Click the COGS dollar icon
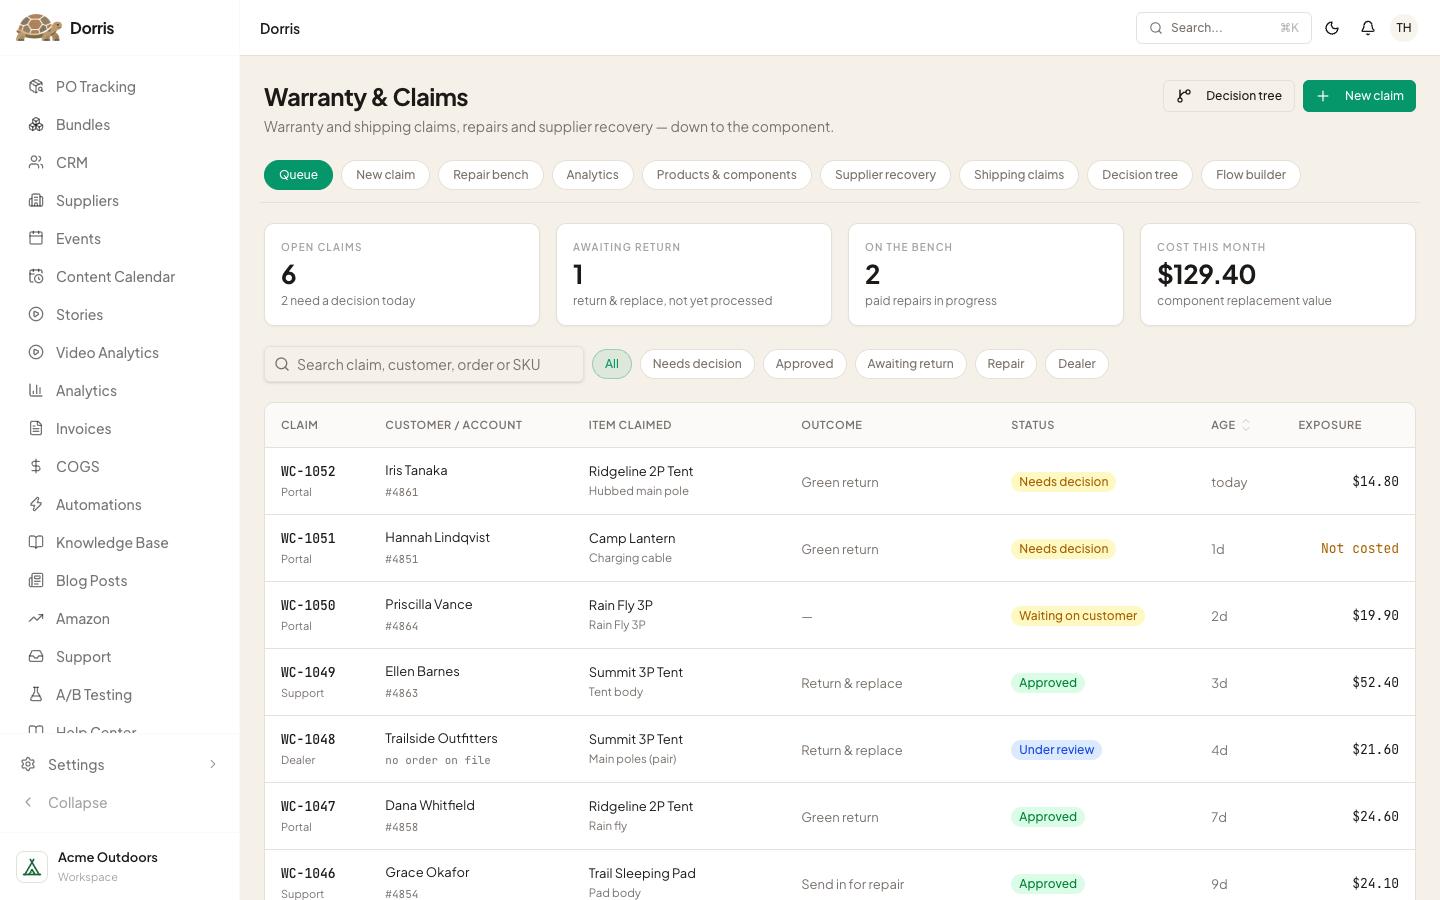 pos(36,466)
